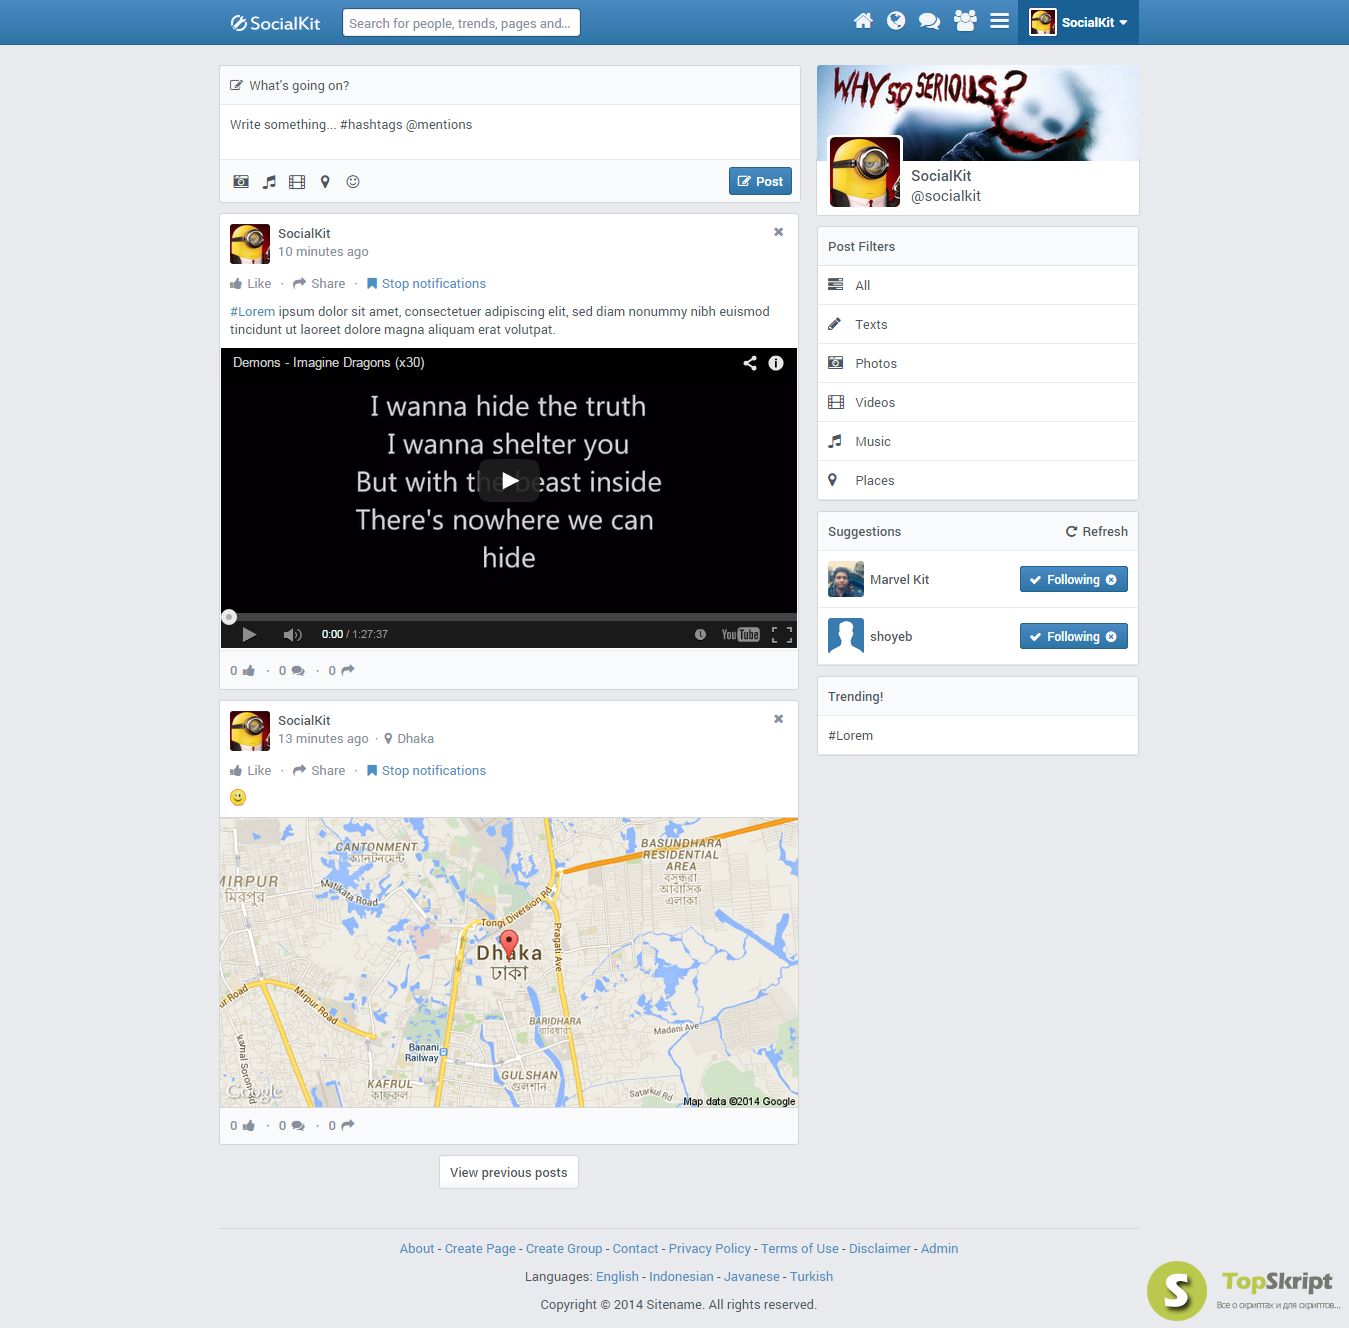
Task: Click the red map pin on Dhaka
Action: tap(509, 943)
